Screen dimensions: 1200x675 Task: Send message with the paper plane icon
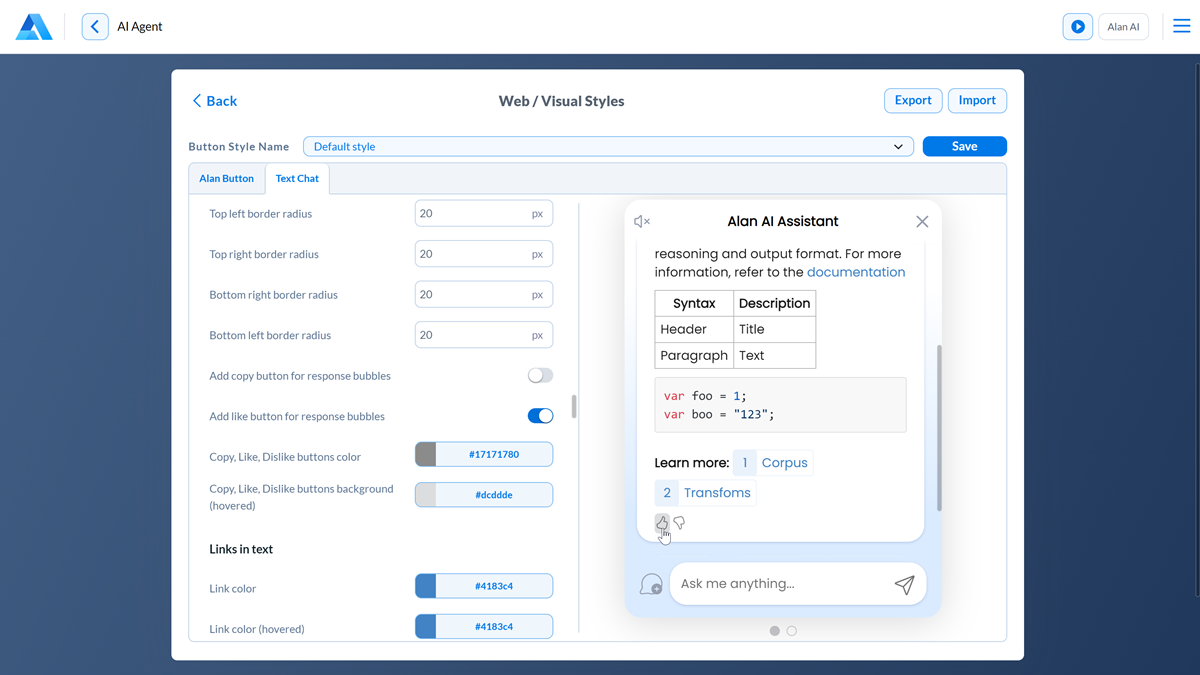pos(904,585)
